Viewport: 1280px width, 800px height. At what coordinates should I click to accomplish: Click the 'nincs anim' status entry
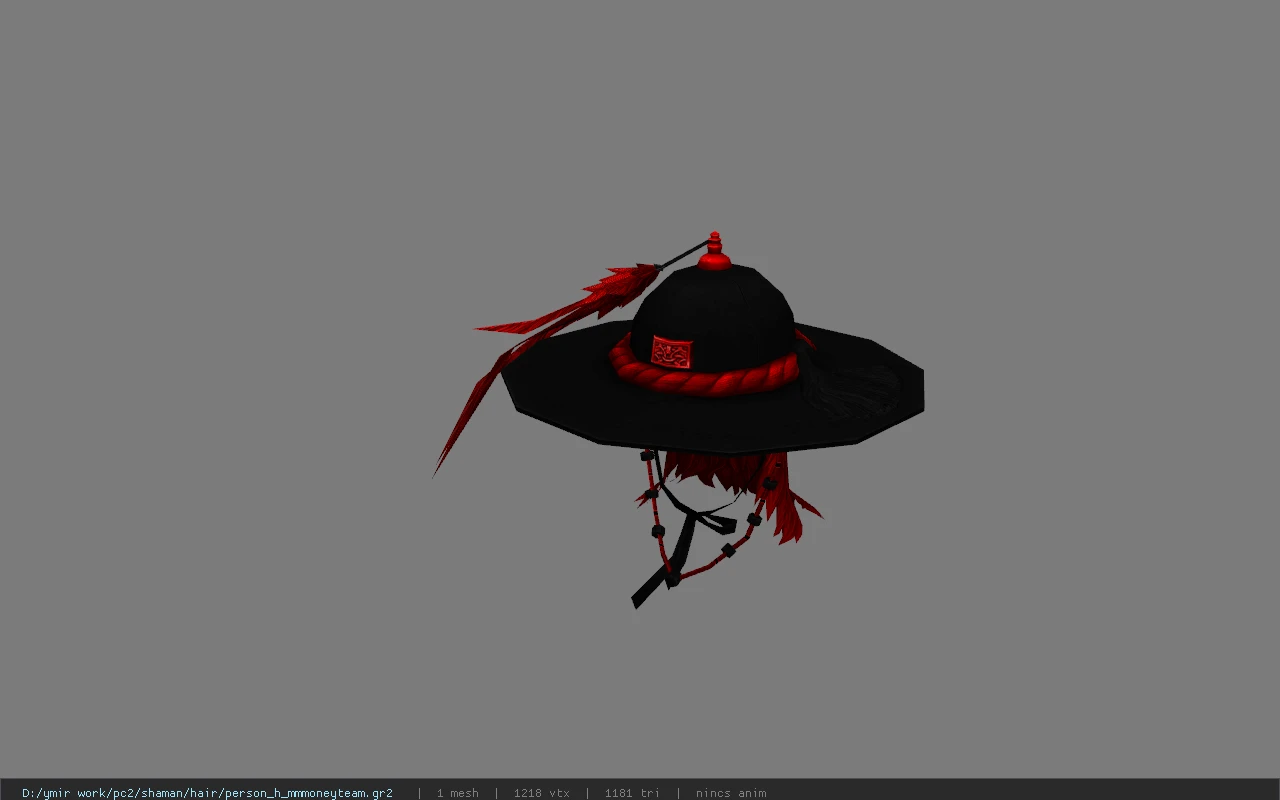[x=731, y=793]
